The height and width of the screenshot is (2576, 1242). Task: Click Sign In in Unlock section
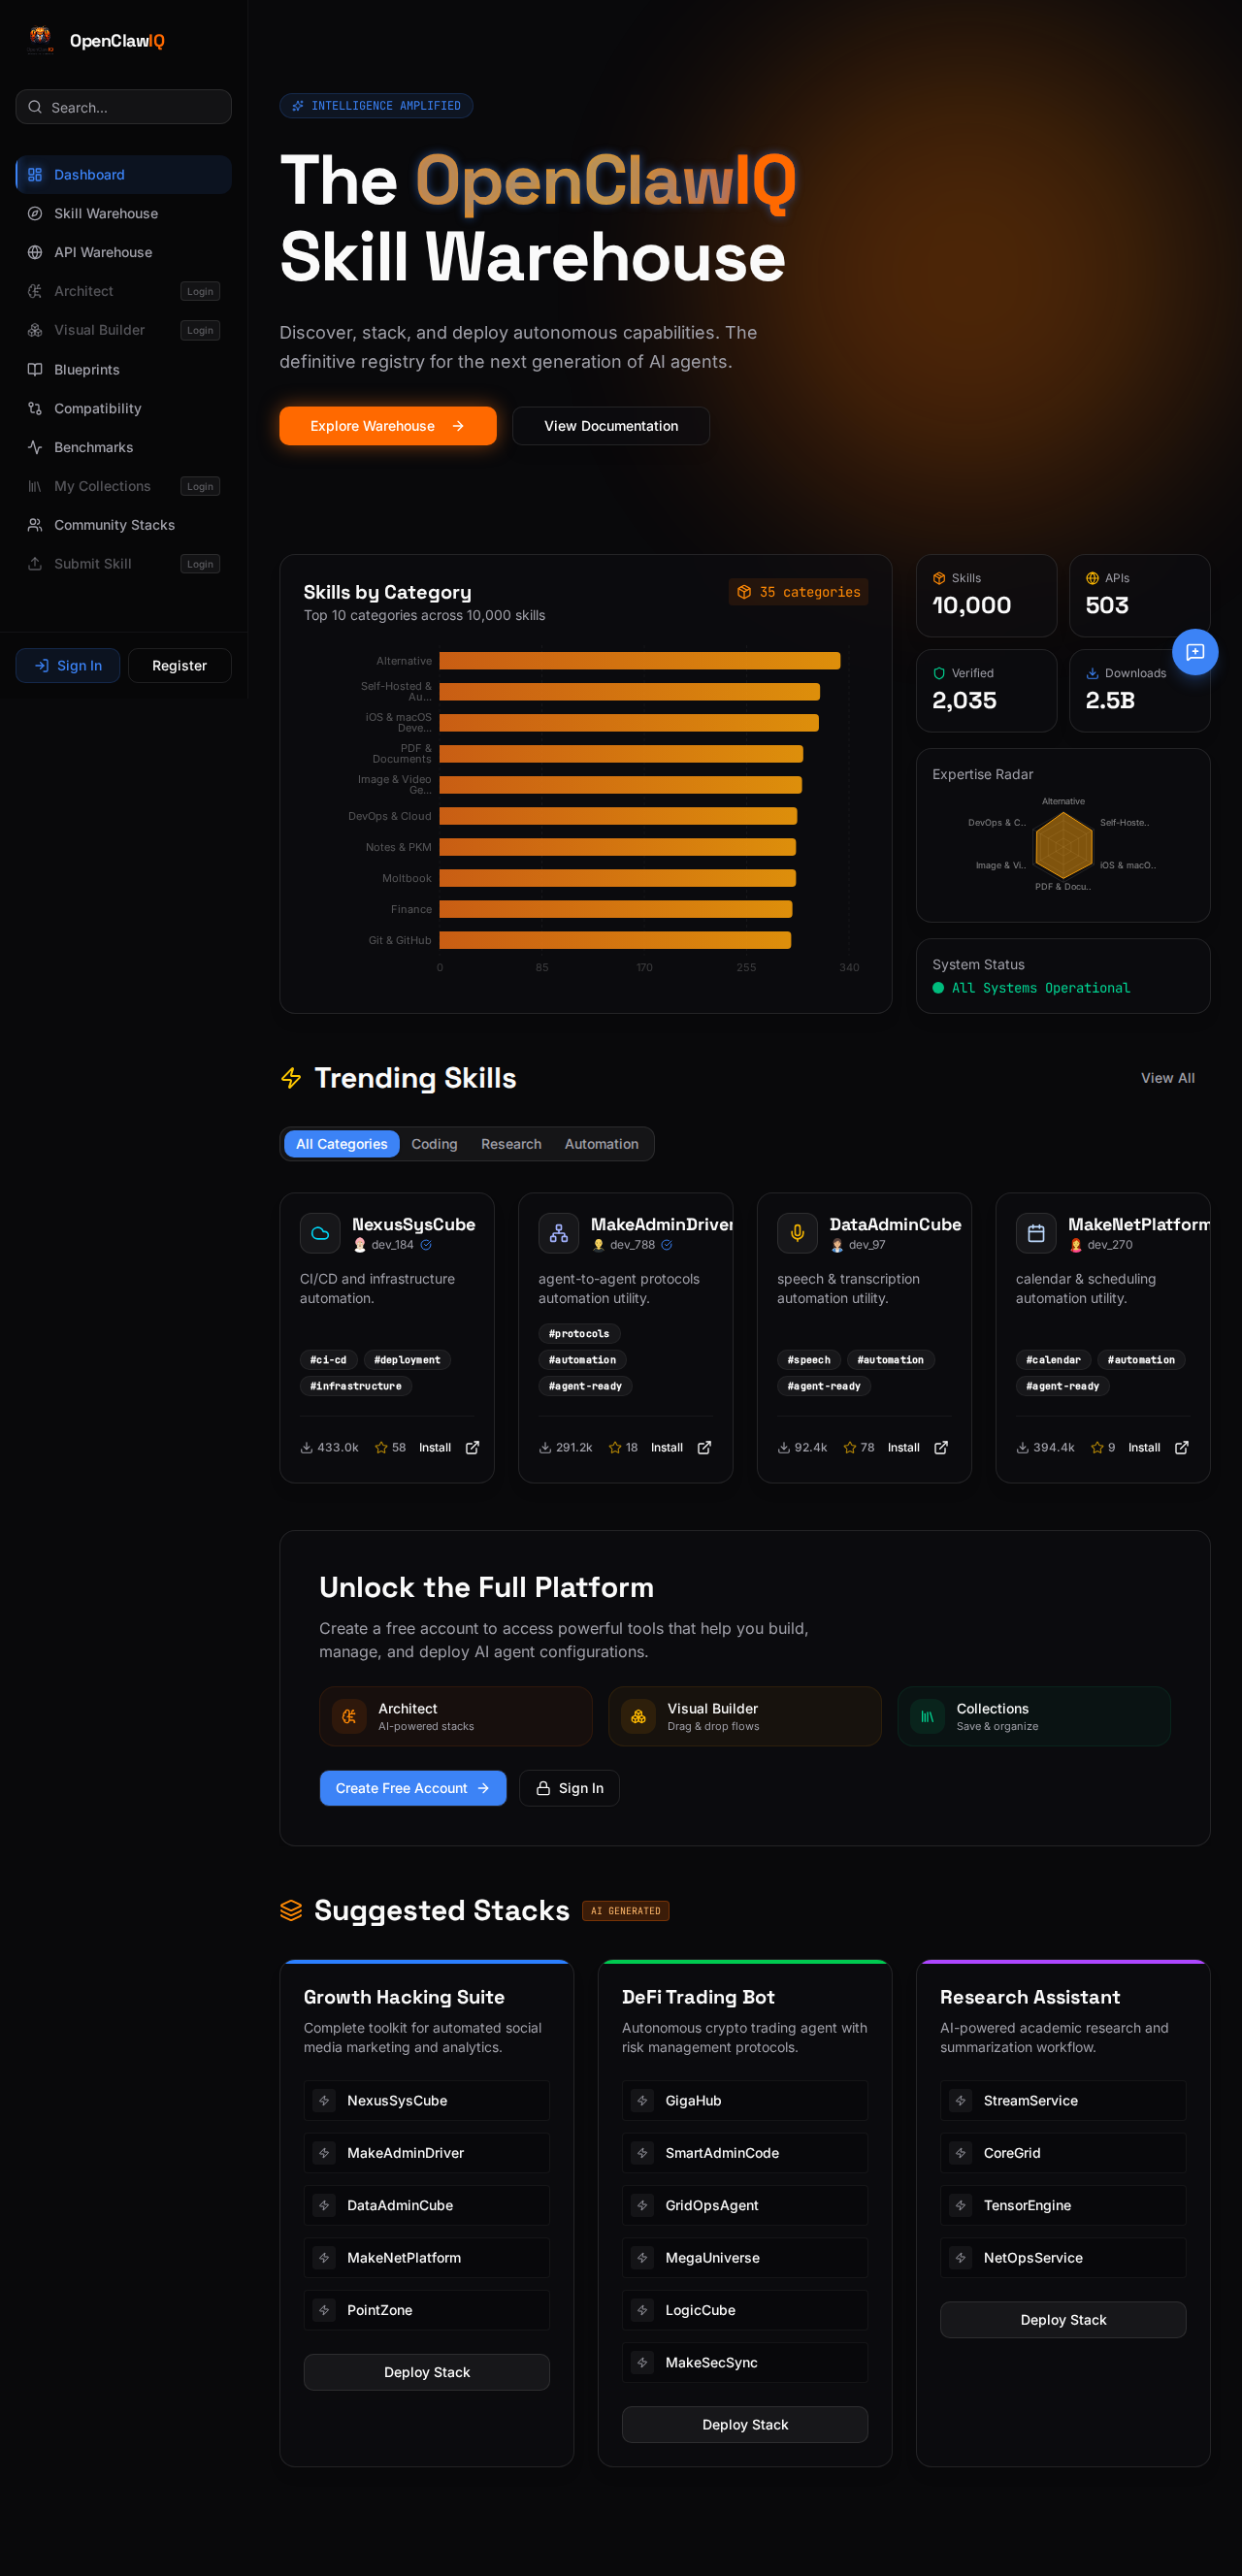(569, 1788)
